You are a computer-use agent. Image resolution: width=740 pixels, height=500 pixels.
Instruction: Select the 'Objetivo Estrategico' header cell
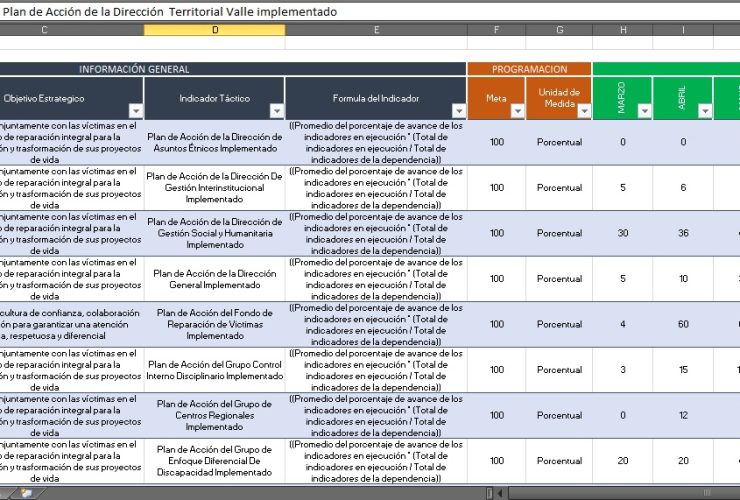coord(72,98)
